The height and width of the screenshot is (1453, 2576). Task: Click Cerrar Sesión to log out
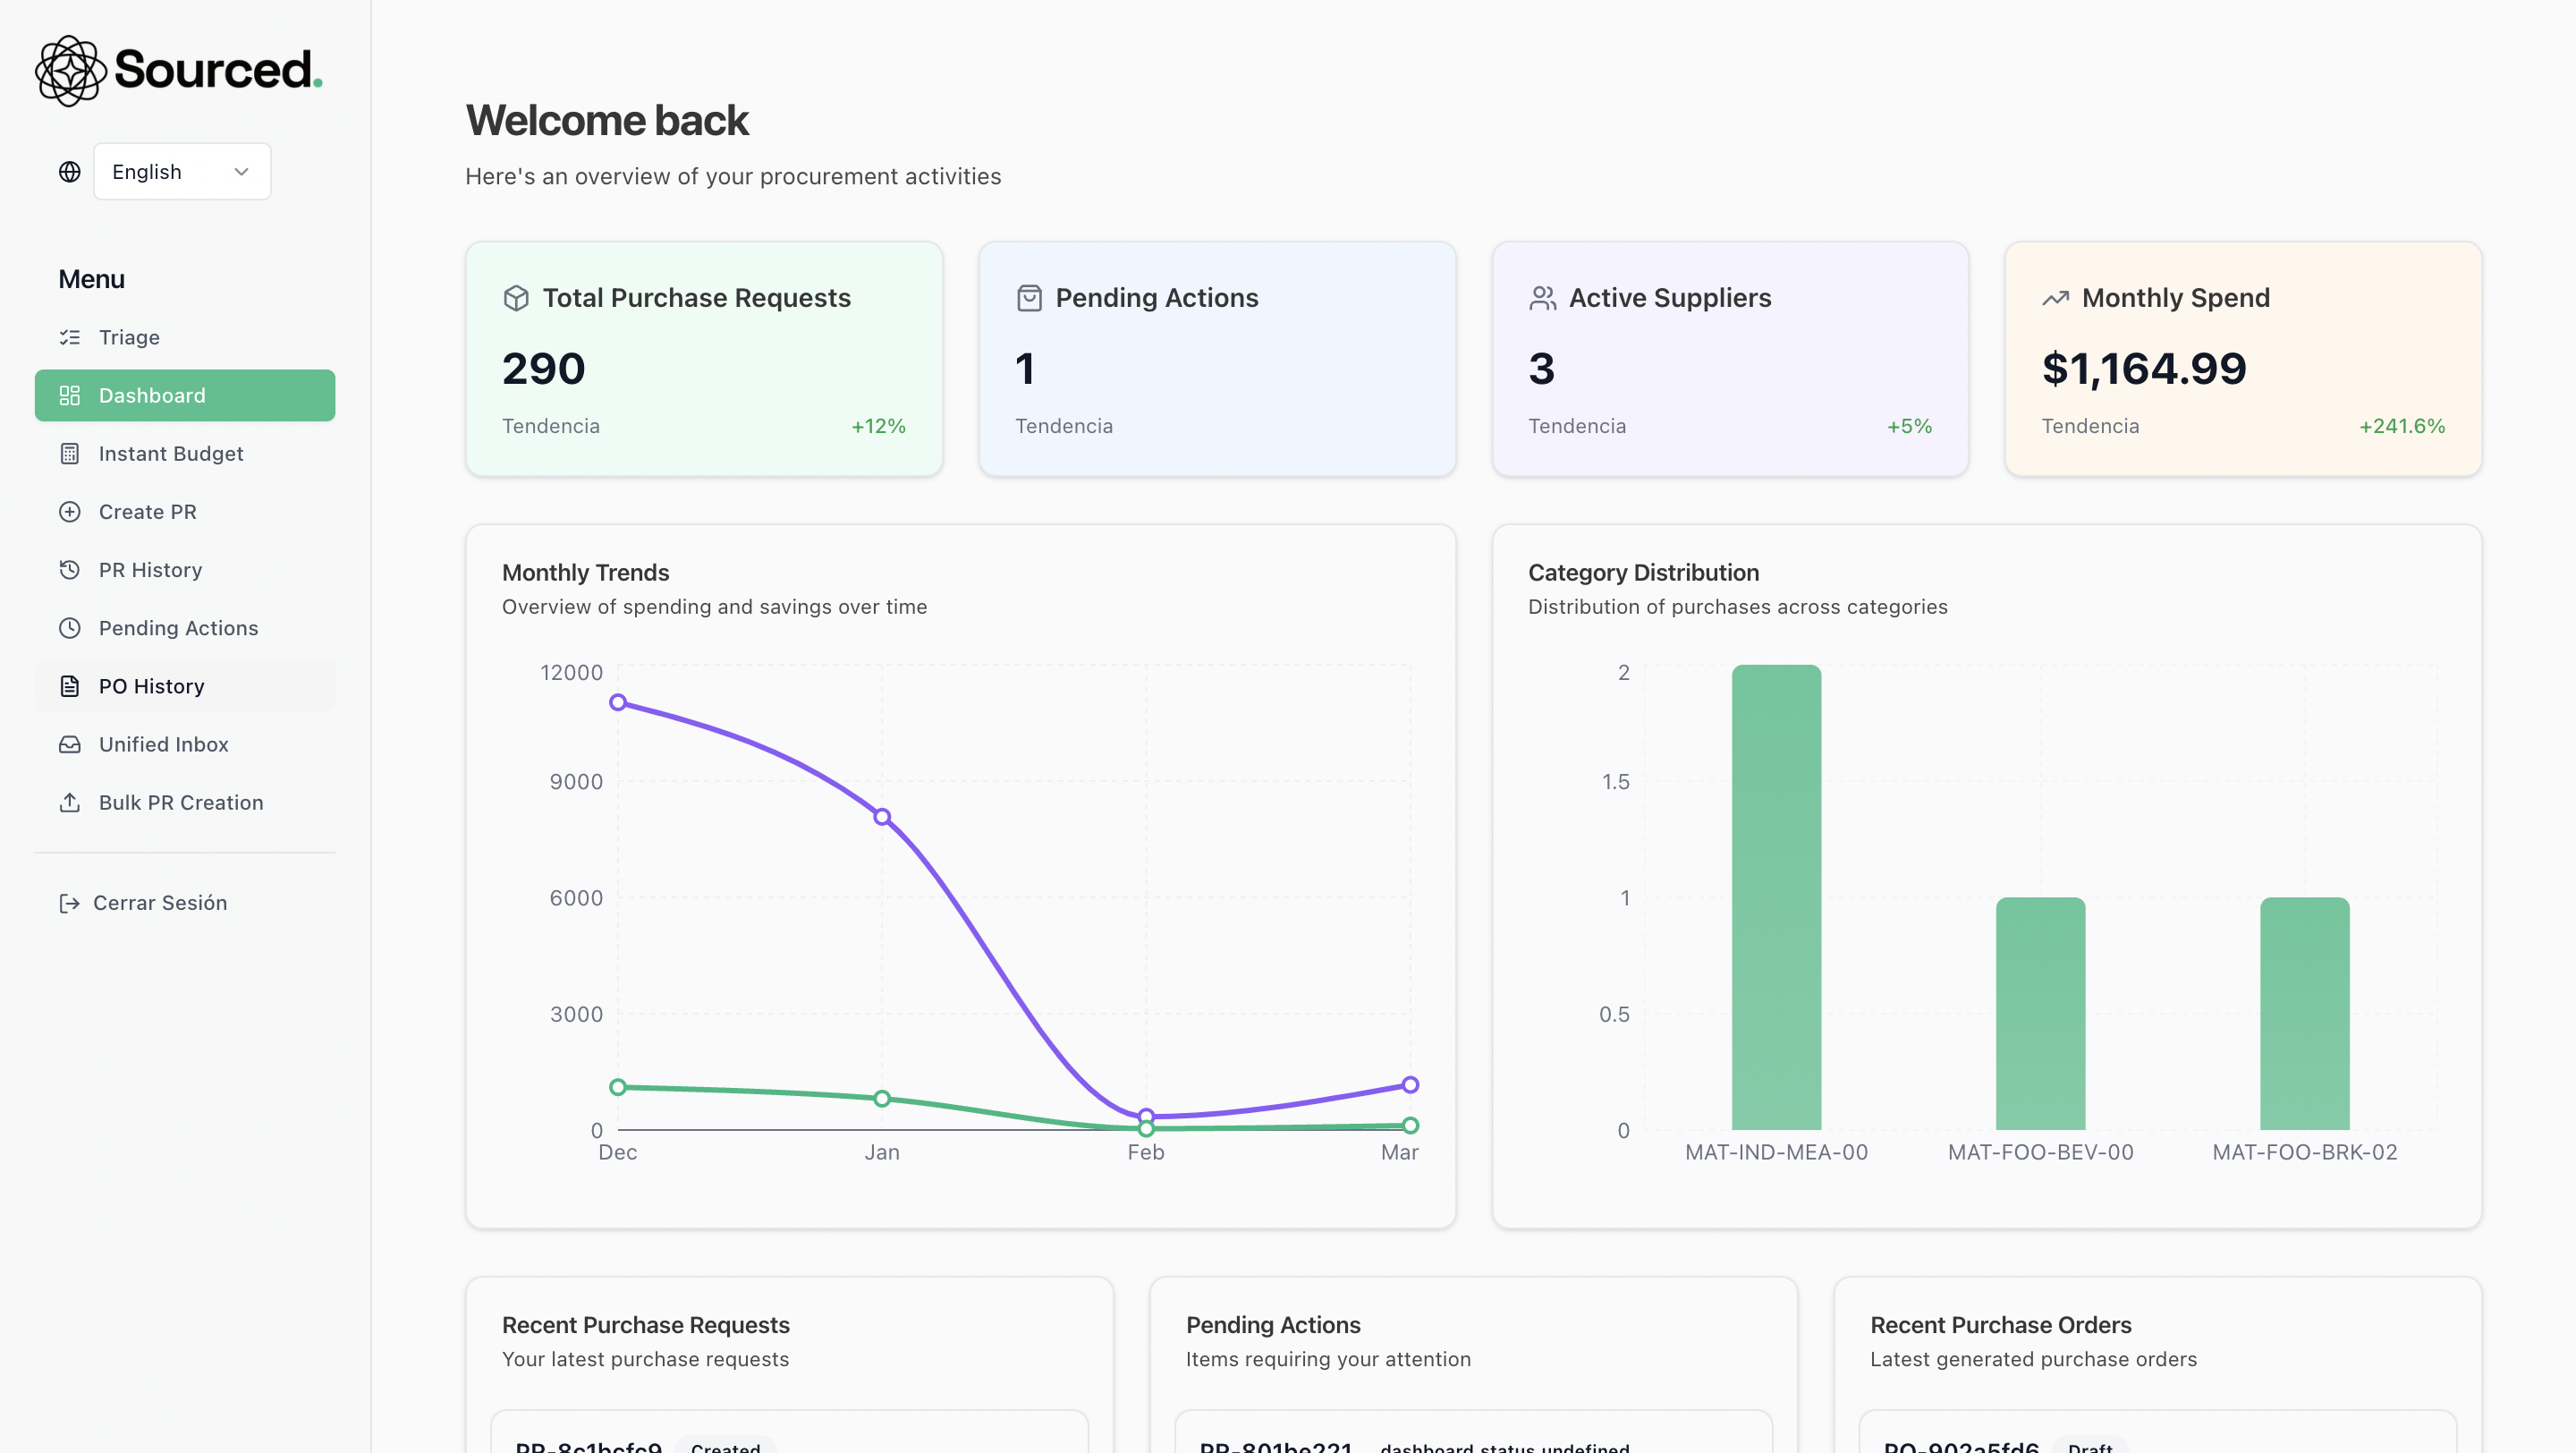click(x=160, y=903)
